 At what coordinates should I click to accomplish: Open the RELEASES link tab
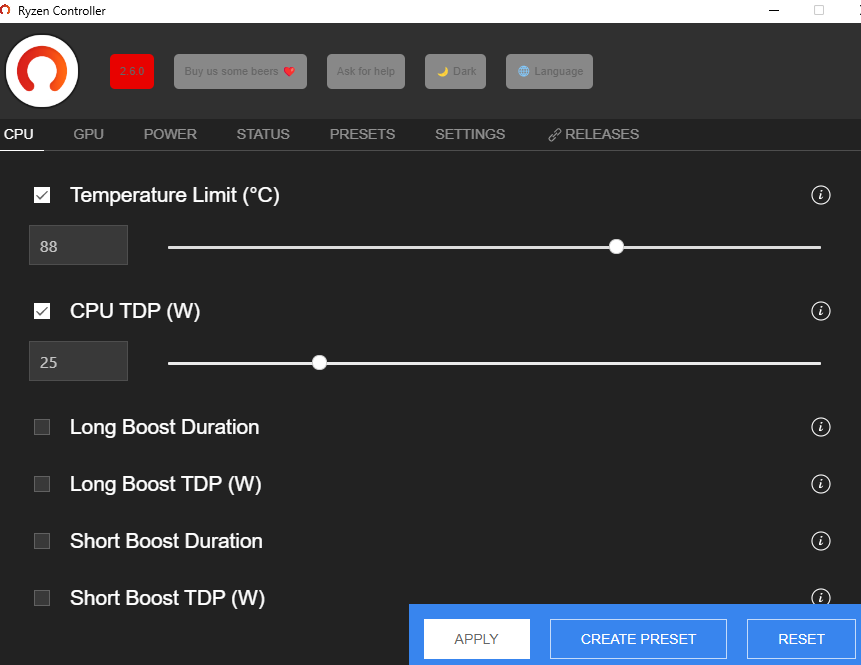594,135
